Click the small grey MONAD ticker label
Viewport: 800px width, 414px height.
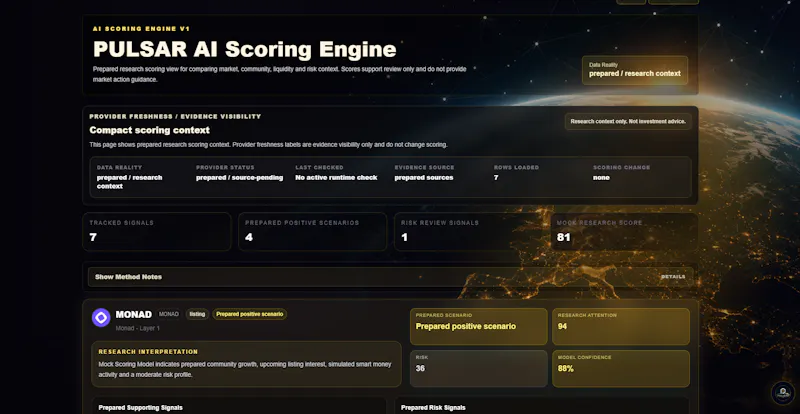pos(169,314)
